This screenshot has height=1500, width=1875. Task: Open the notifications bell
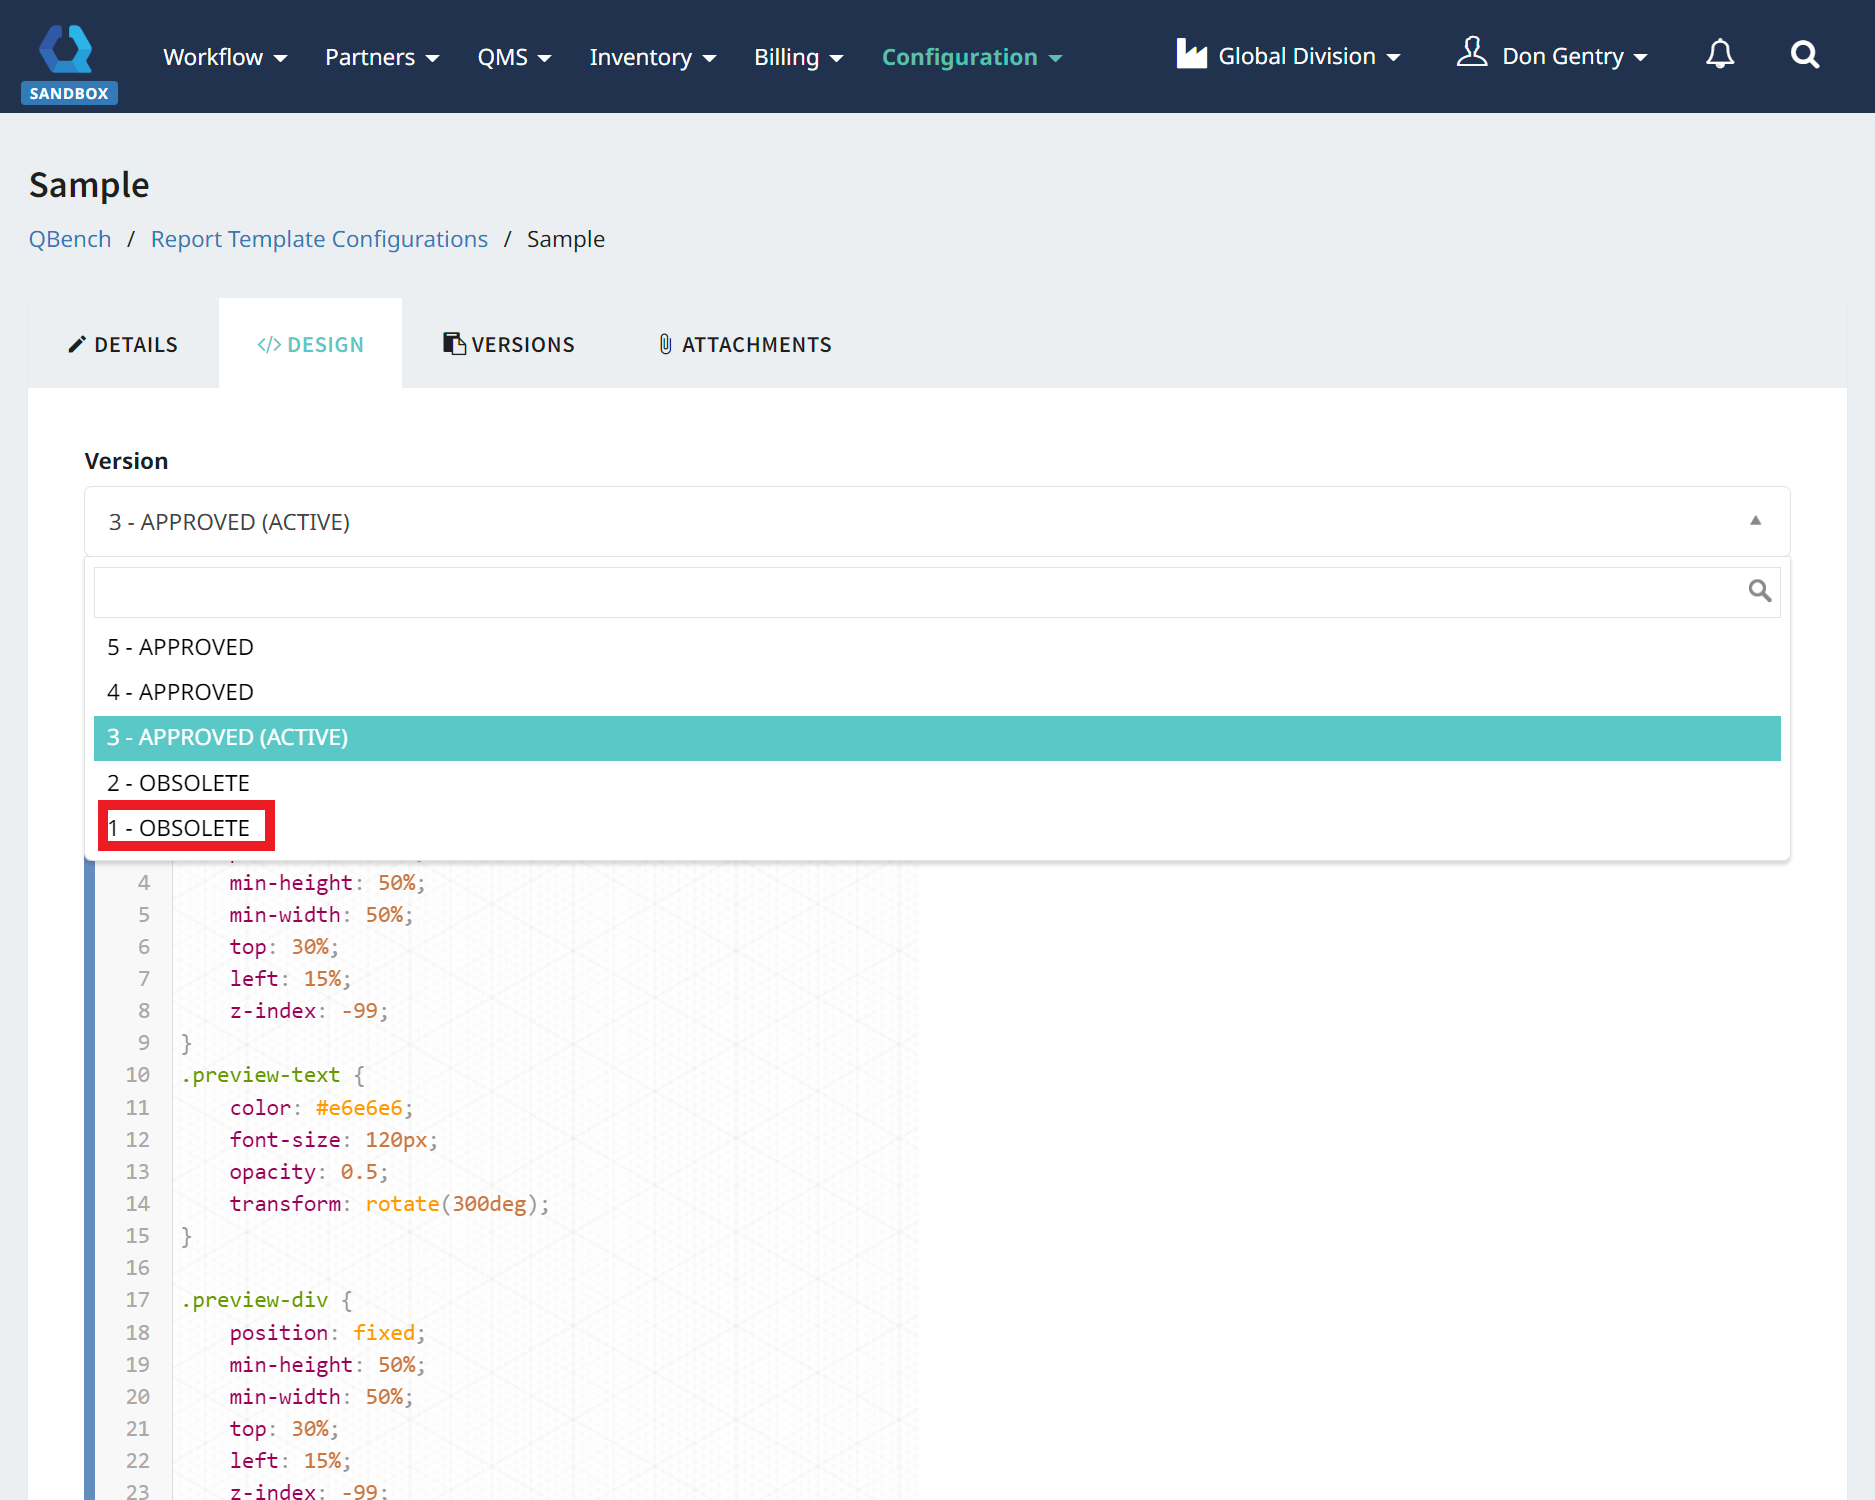click(x=1719, y=55)
